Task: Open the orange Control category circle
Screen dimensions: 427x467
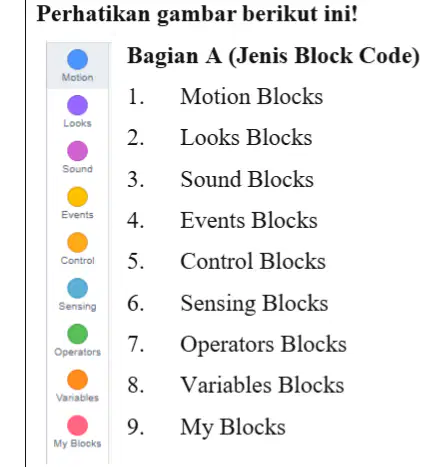Action: (77, 242)
